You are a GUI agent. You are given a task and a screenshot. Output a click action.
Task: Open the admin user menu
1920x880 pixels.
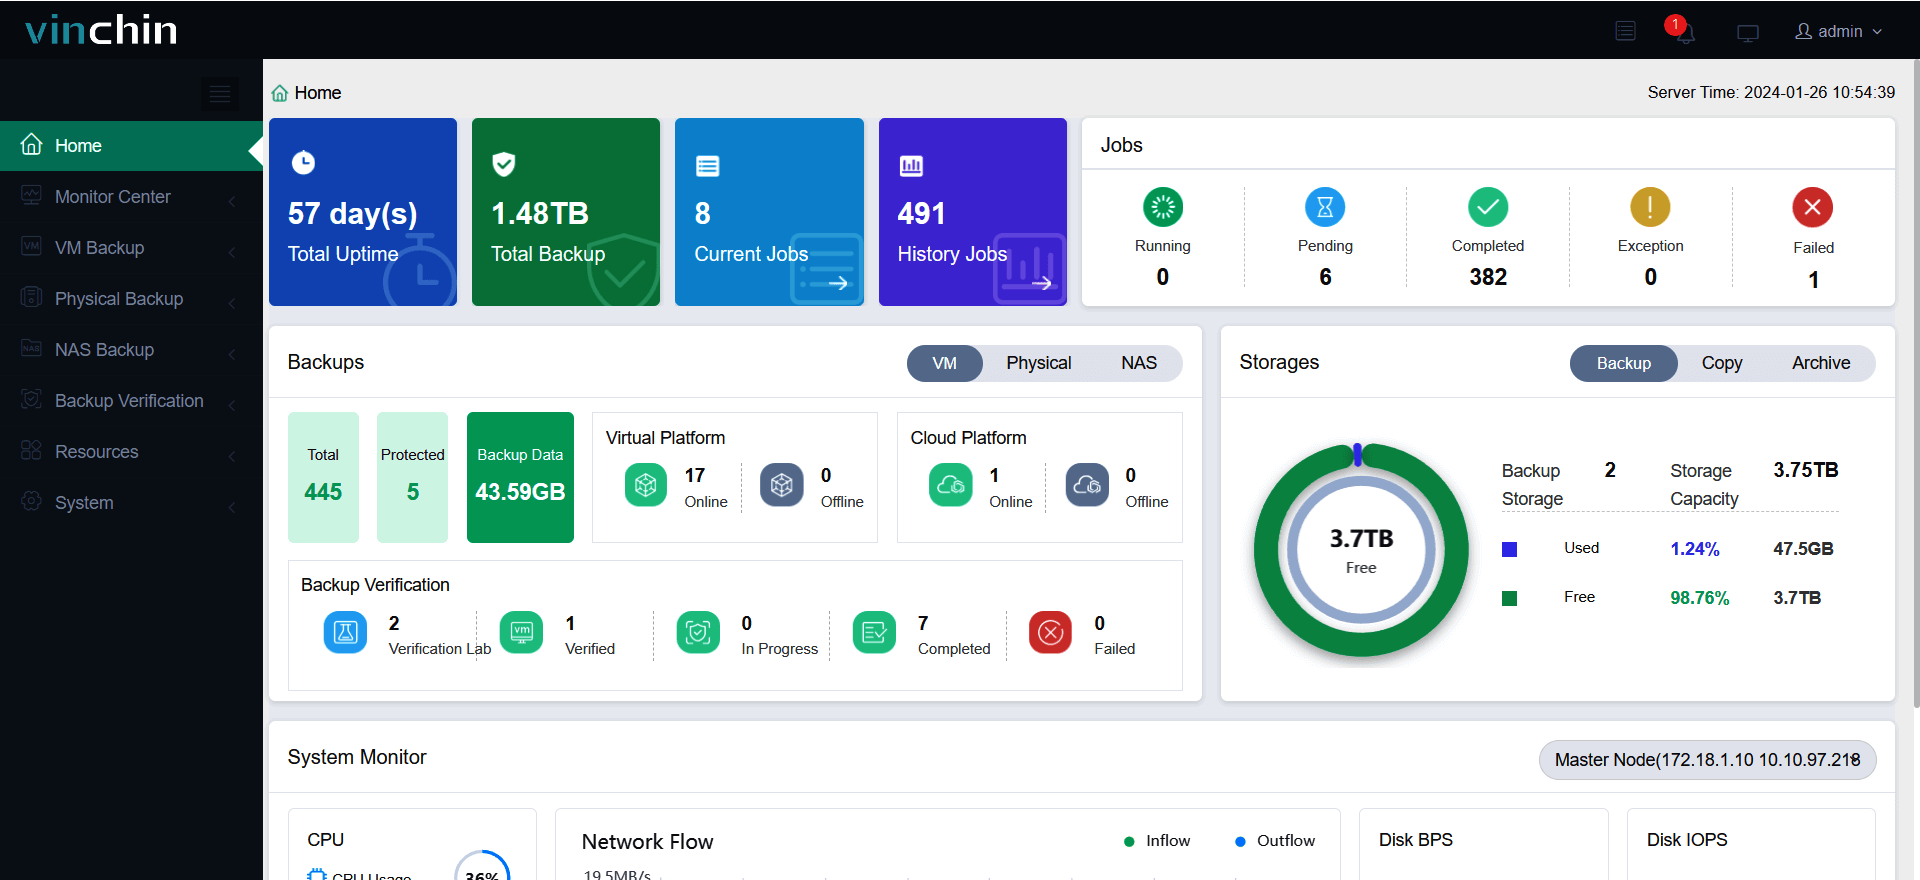1839,31
